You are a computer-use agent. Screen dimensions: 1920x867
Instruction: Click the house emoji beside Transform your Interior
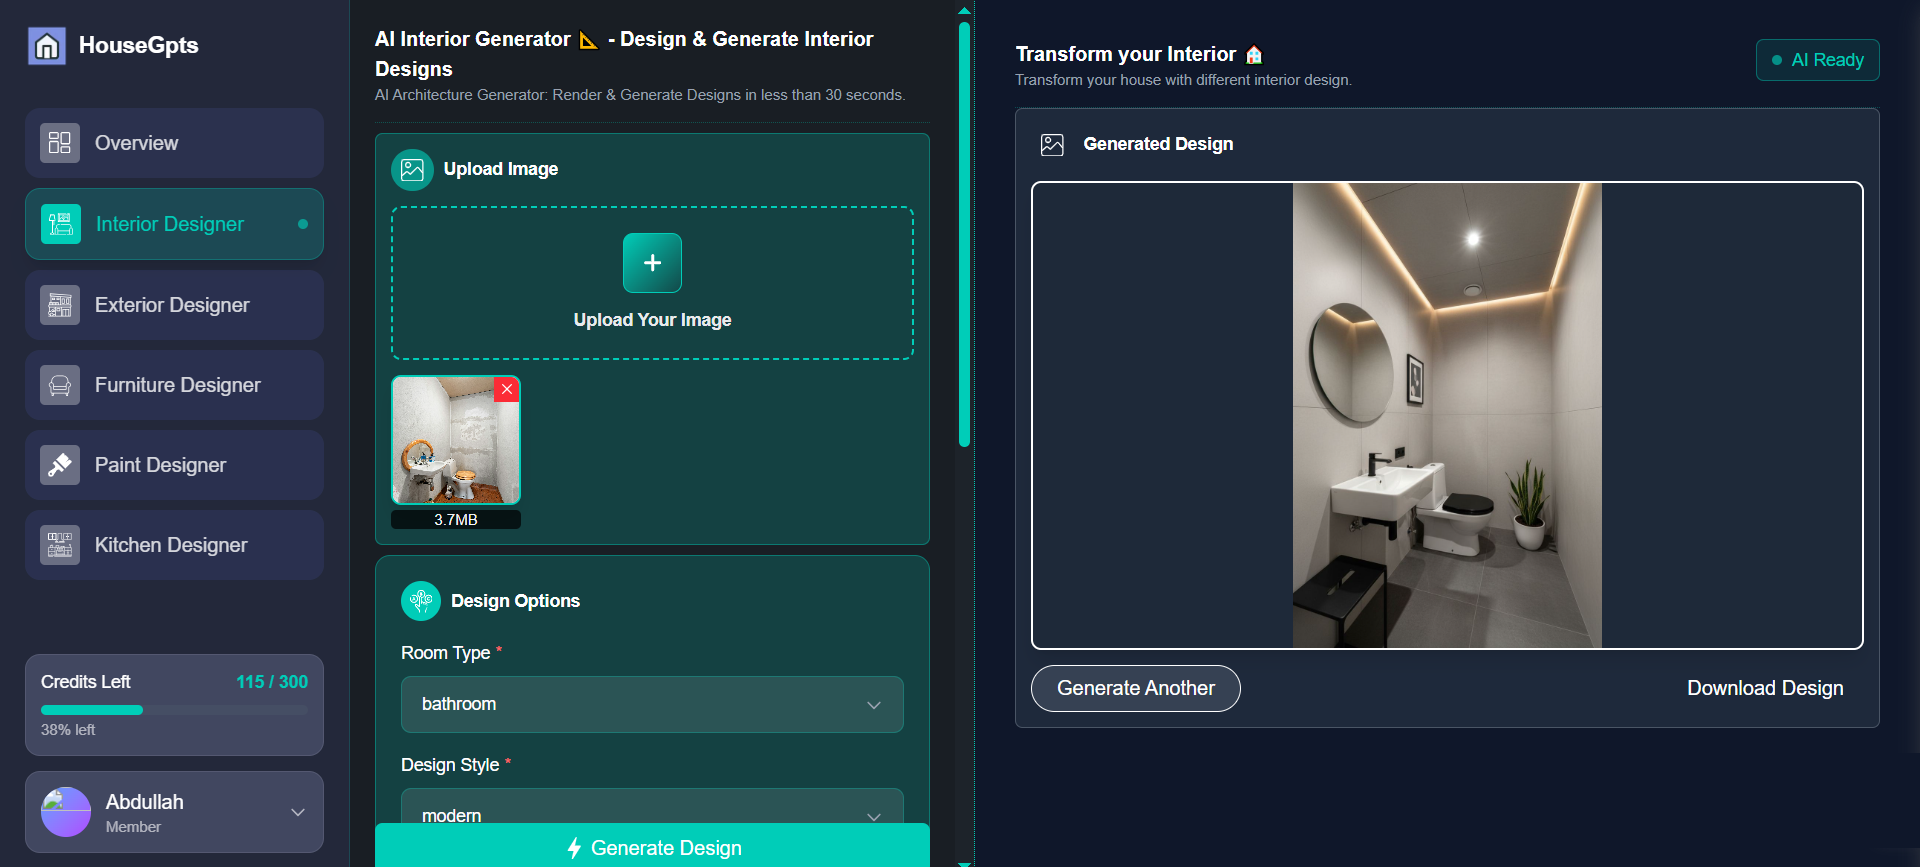click(x=1254, y=55)
